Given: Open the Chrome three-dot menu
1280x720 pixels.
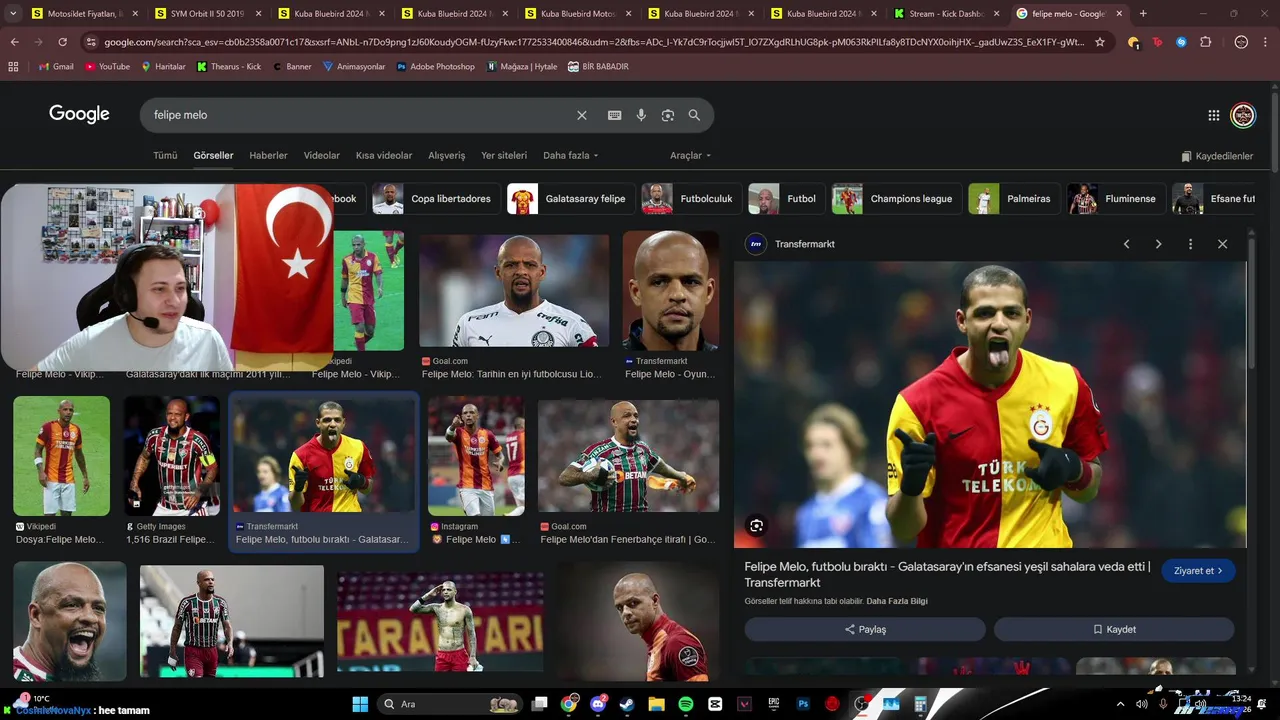Looking at the screenshot, I should pos(1266,42).
